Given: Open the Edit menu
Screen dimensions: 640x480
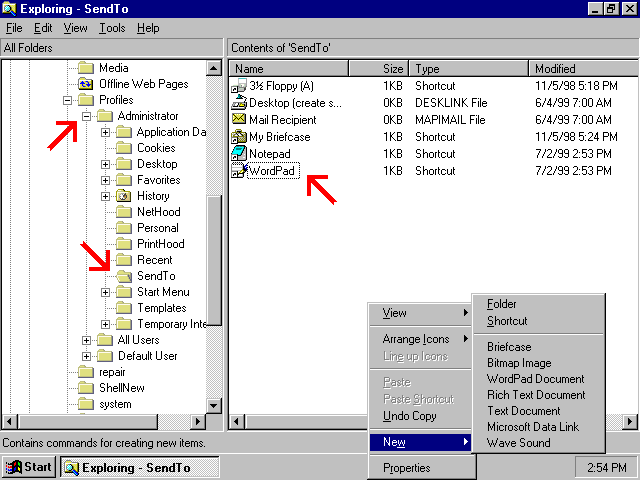Looking at the screenshot, I should [x=43, y=28].
